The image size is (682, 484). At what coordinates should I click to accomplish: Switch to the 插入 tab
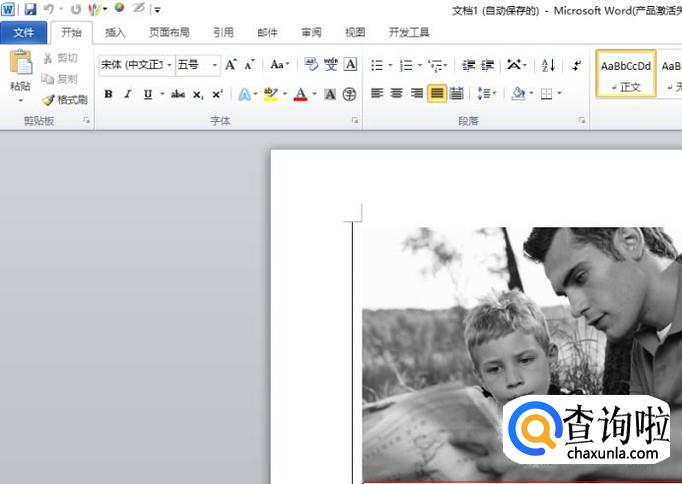(115, 32)
